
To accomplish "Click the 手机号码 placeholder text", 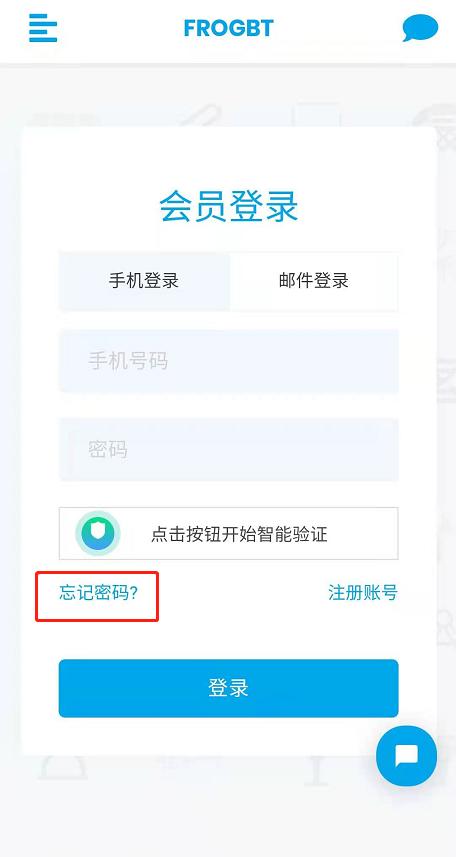I will pyautogui.click(x=128, y=361).
